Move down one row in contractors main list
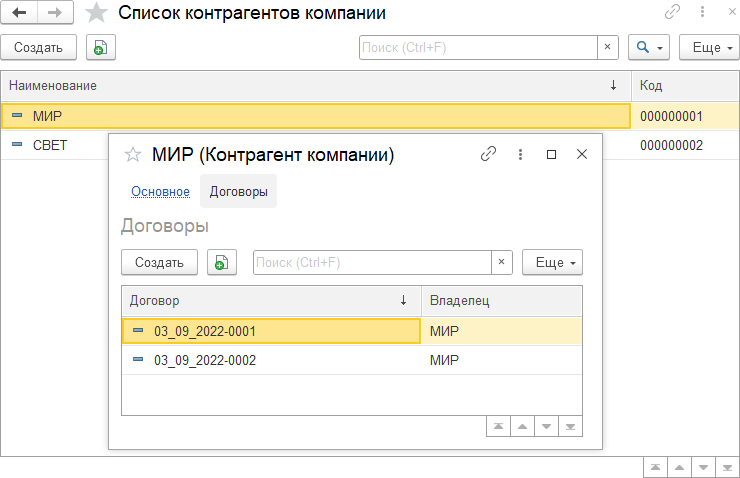740x478 pixels. point(704,468)
